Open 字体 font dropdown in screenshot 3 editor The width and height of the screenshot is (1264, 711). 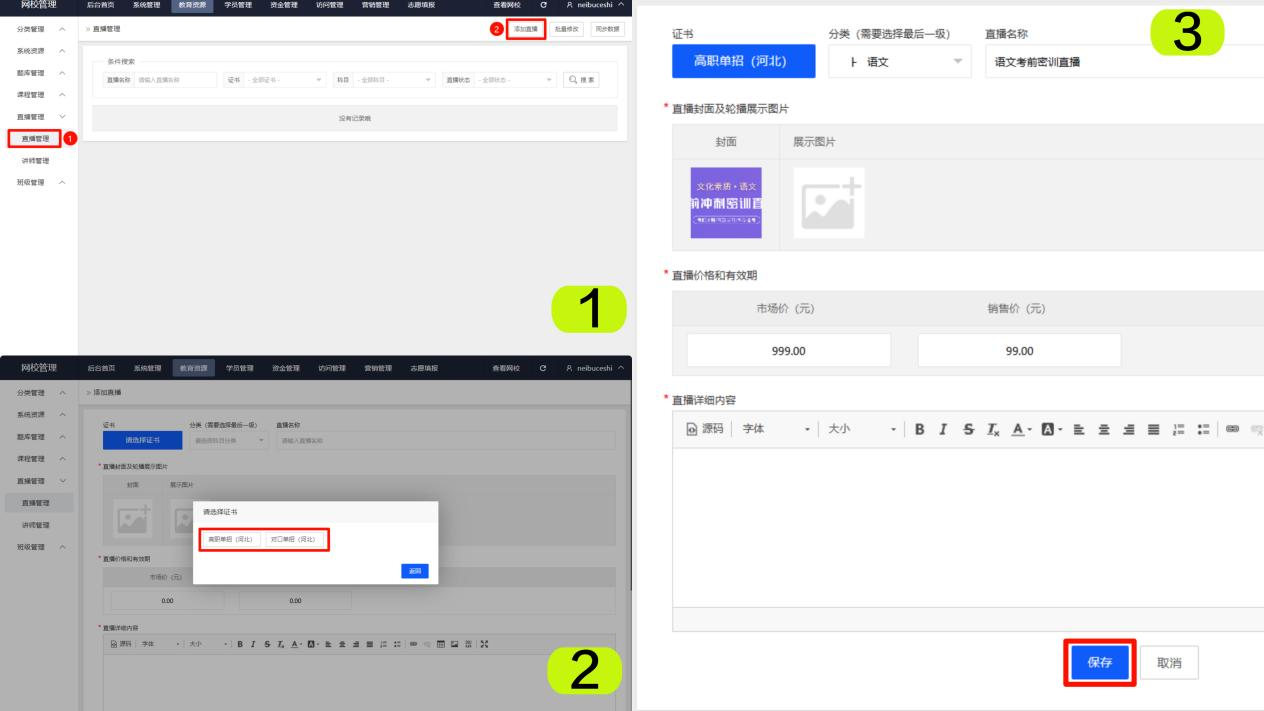[776, 428]
